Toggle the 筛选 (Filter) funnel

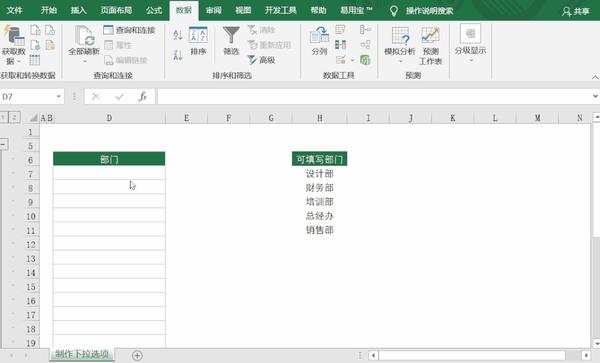tap(231, 41)
